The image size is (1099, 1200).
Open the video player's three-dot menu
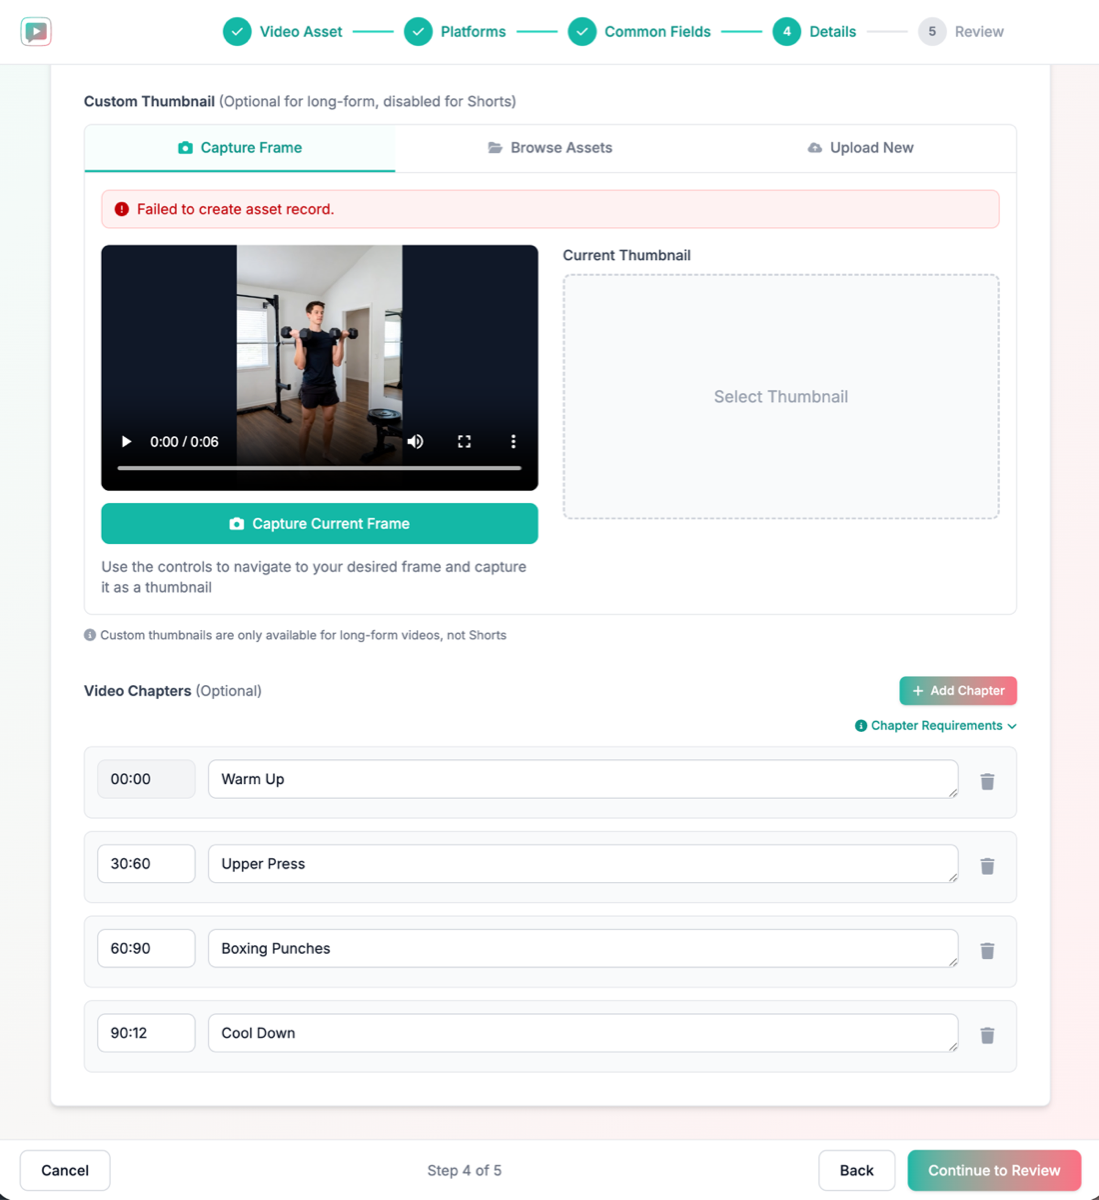(513, 441)
